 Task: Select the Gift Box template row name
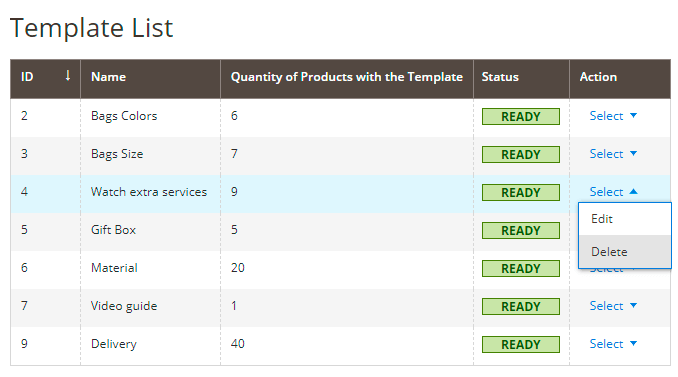[113, 230]
